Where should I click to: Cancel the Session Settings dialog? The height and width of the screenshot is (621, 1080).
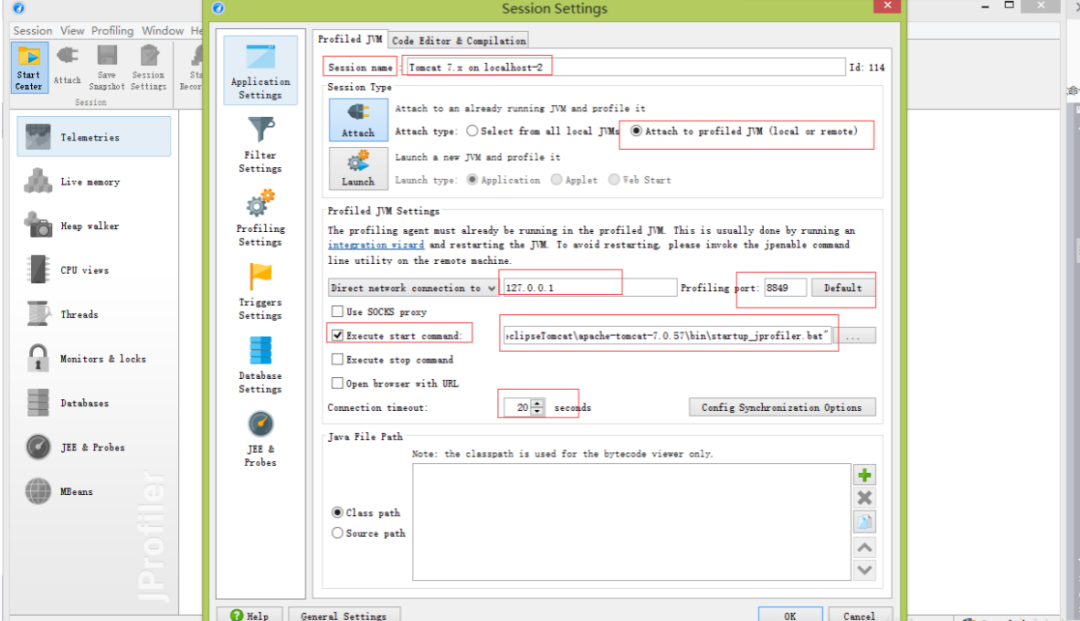[x=860, y=615]
